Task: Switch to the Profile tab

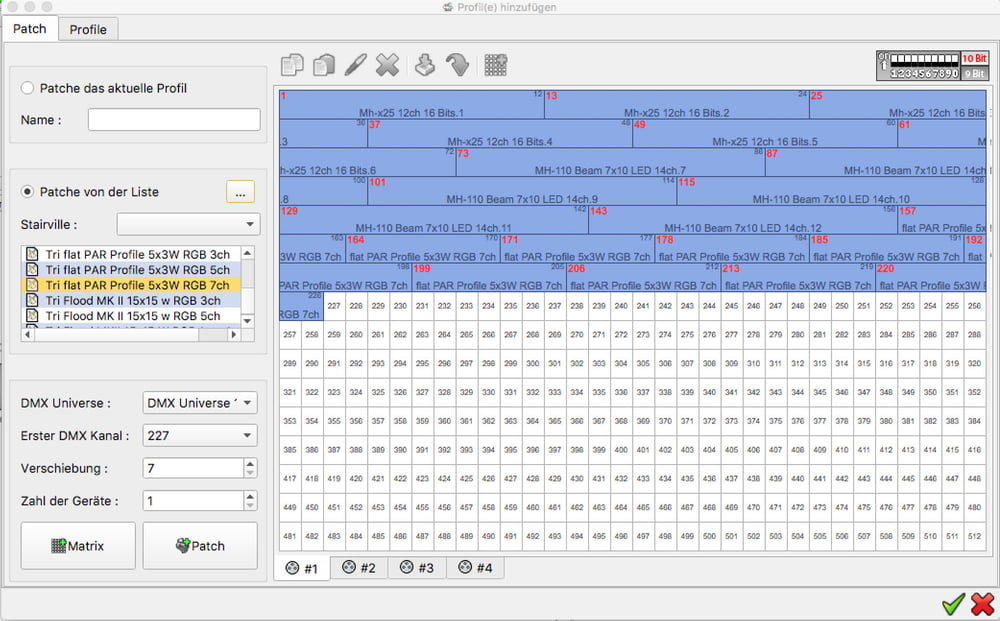Action: tap(88, 29)
